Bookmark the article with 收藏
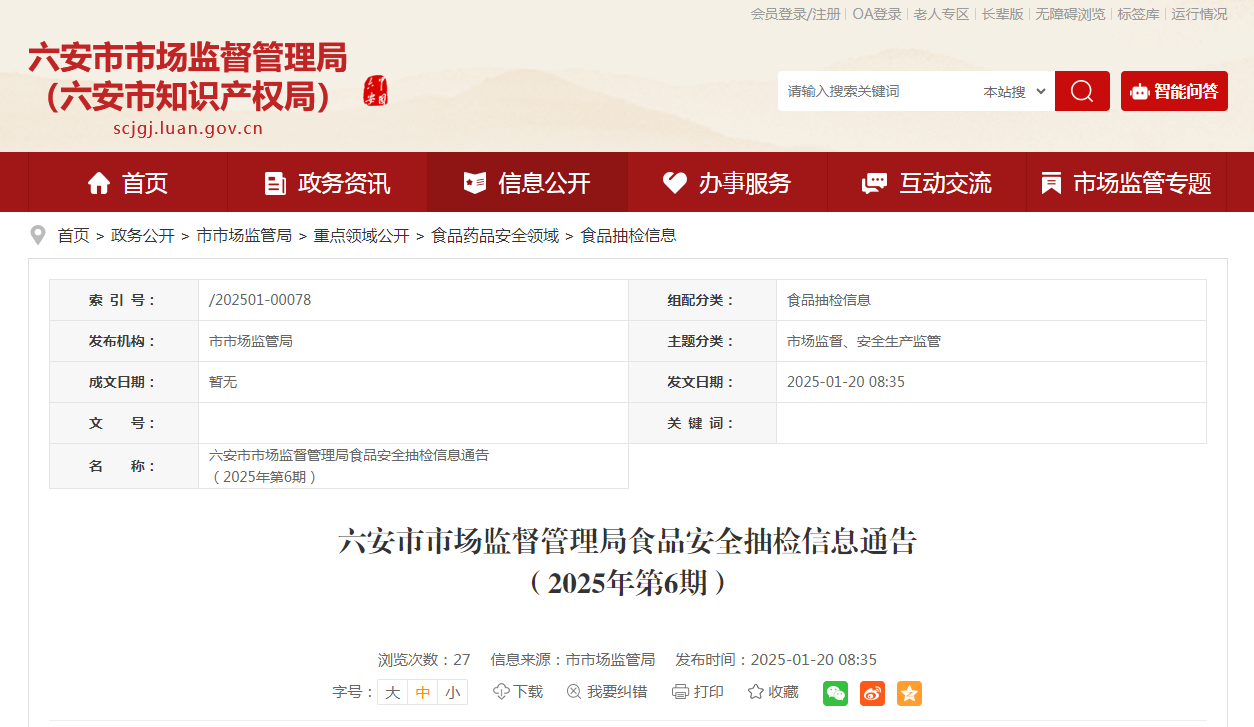1254x727 pixels. tap(773, 692)
